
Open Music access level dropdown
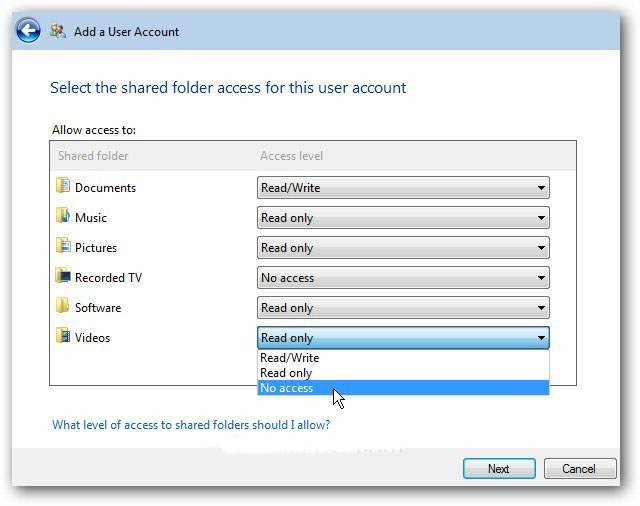click(403, 217)
